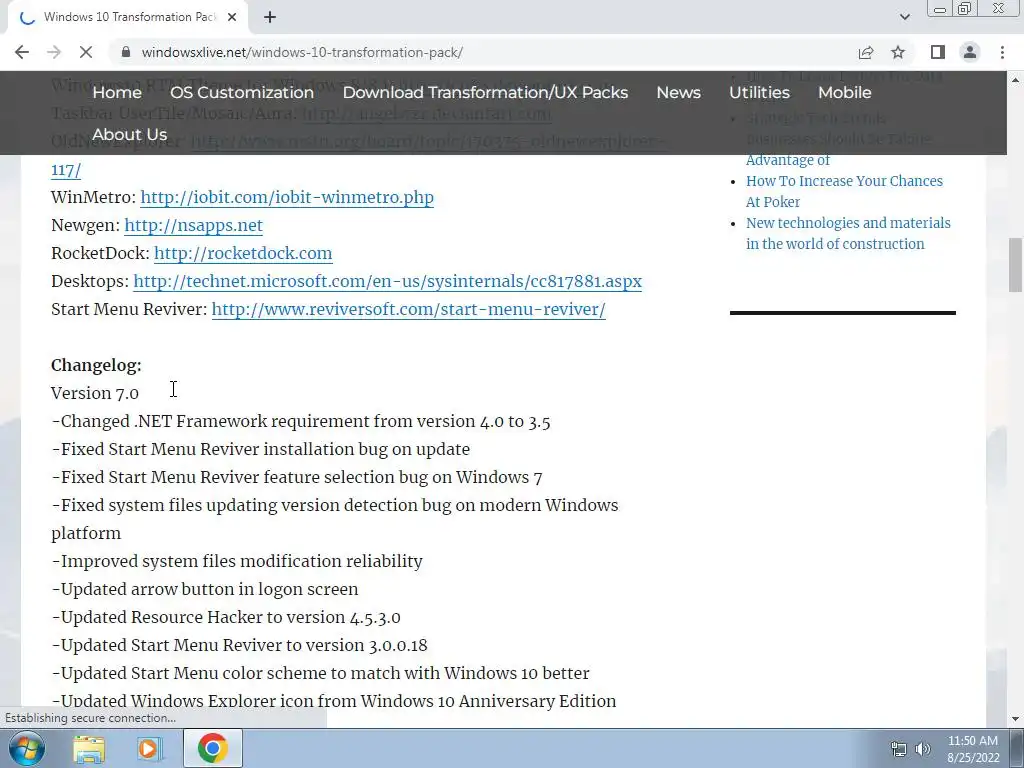Click Updated Resource Hacker to version 4.5.3.0

click(225, 617)
